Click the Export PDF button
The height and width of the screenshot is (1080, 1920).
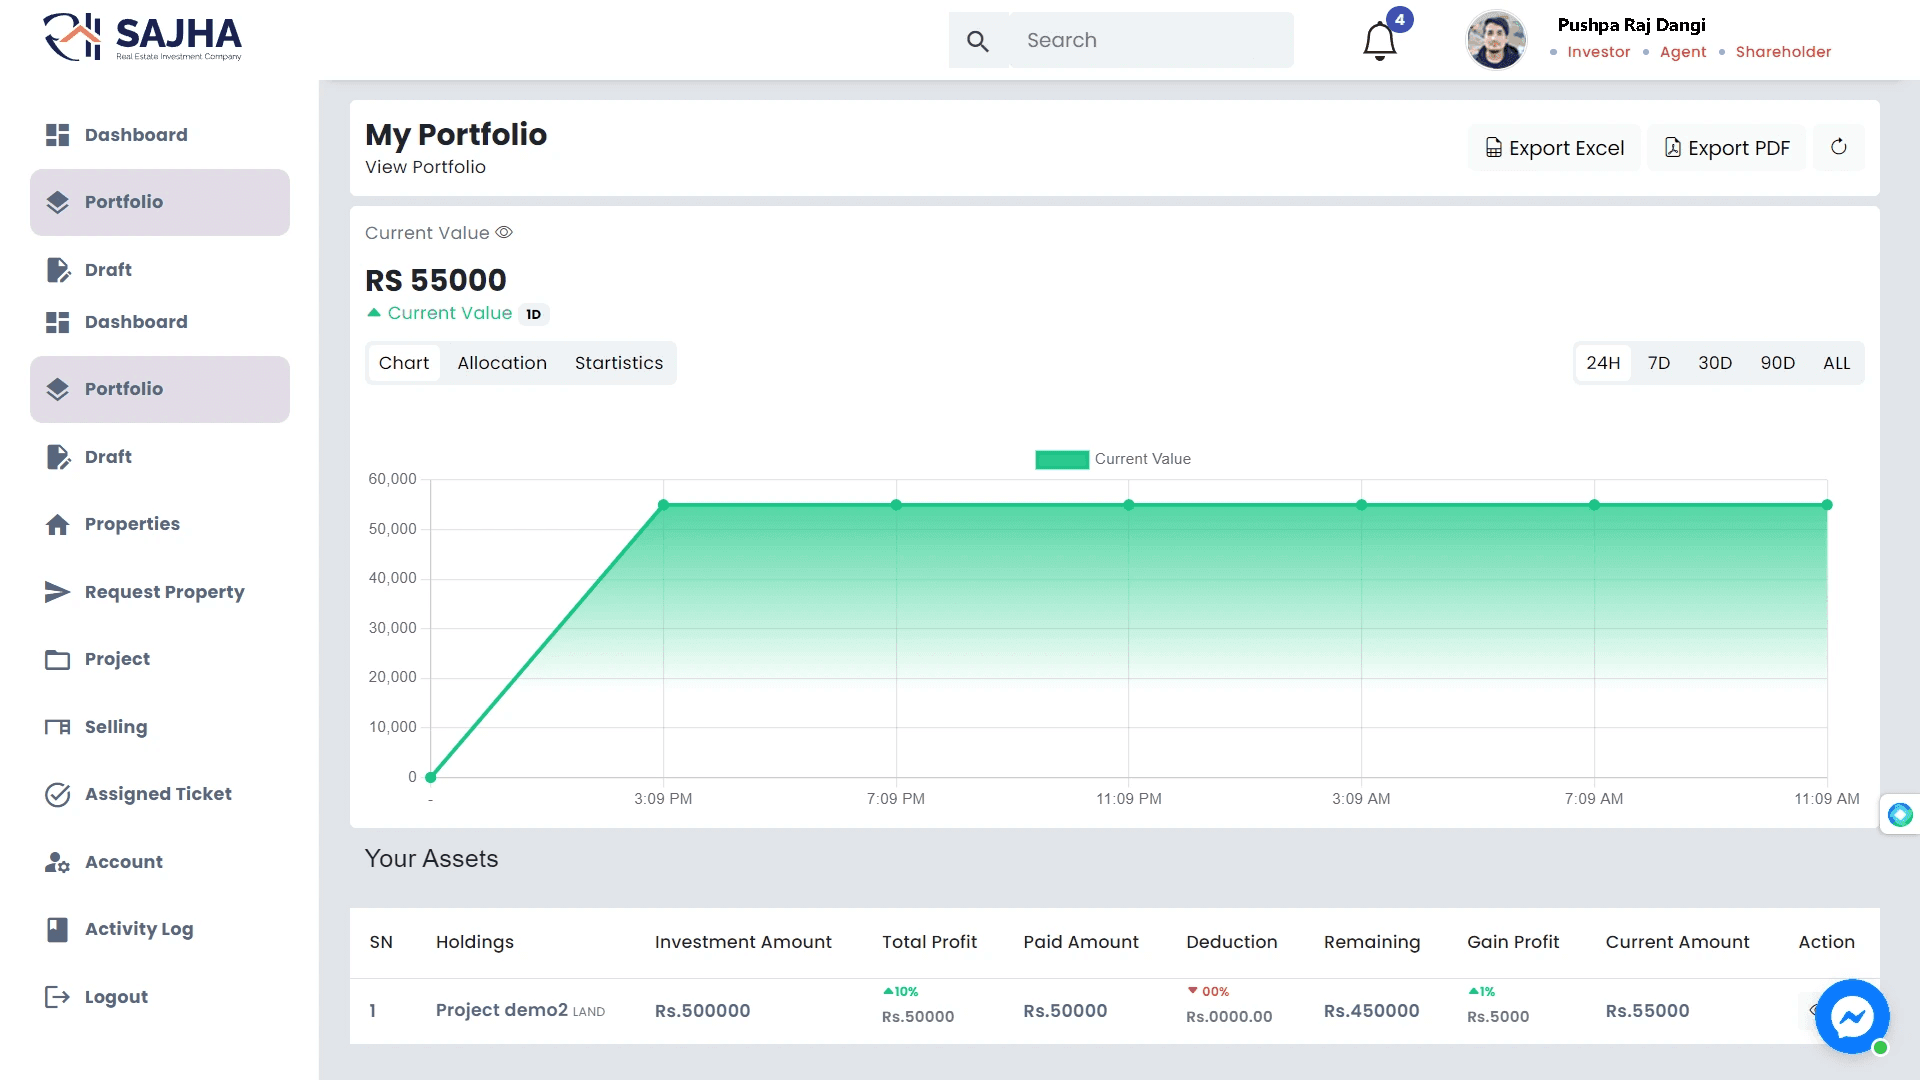tap(1727, 148)
